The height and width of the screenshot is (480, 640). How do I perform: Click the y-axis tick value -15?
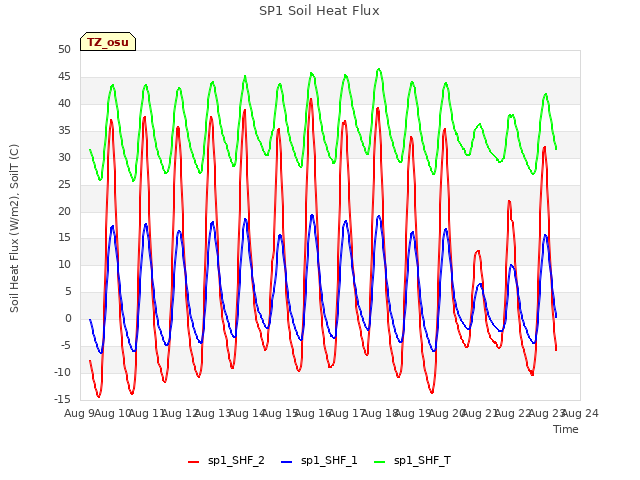(62, 399)
